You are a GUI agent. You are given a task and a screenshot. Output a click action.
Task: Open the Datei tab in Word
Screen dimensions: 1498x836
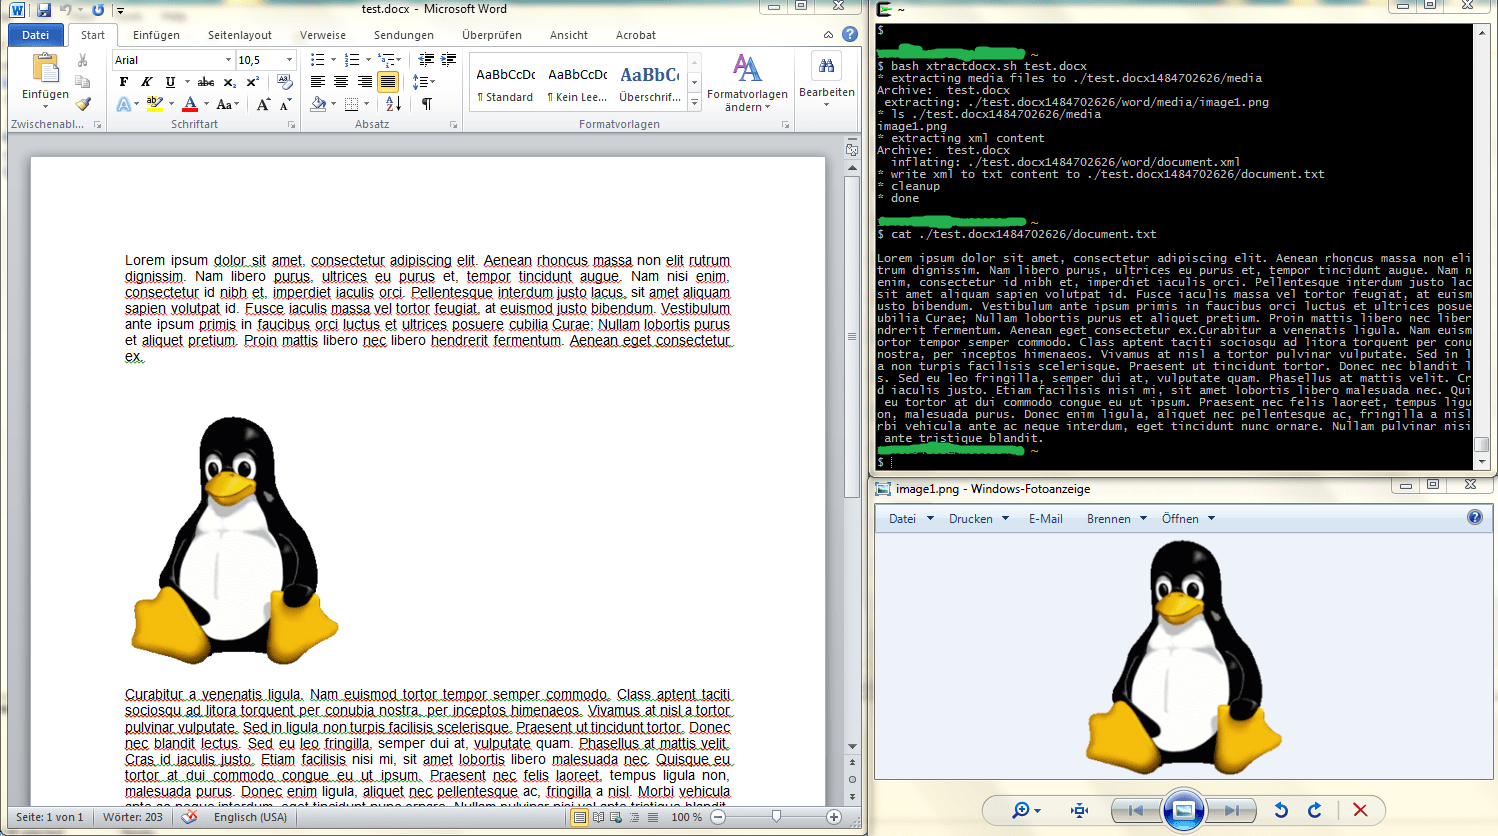pyautogui.click(x=36, y=35)
